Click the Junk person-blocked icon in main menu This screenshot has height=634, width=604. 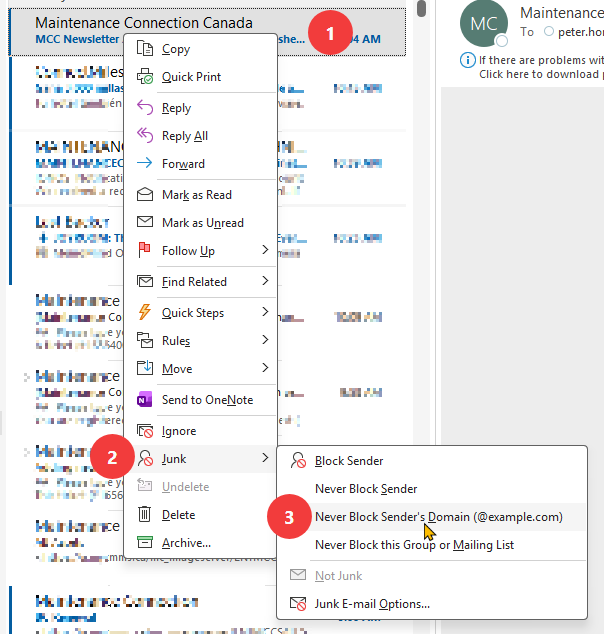145,459
